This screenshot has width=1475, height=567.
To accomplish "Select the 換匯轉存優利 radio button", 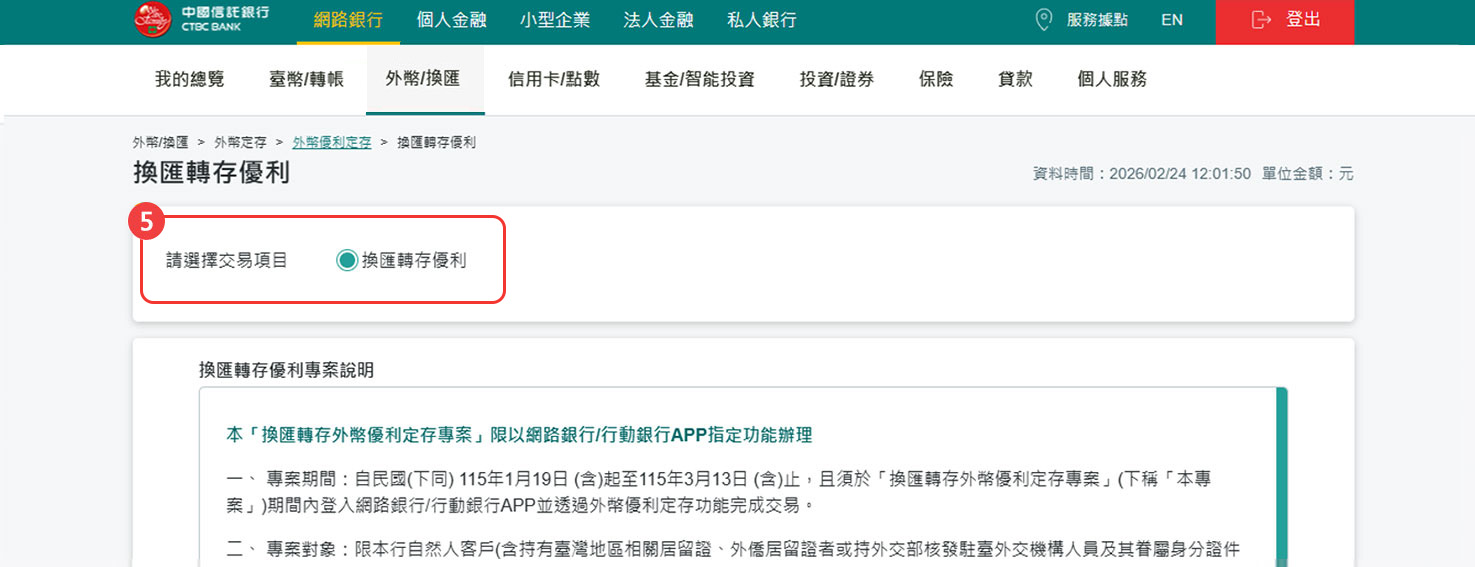I will (347, 261).
